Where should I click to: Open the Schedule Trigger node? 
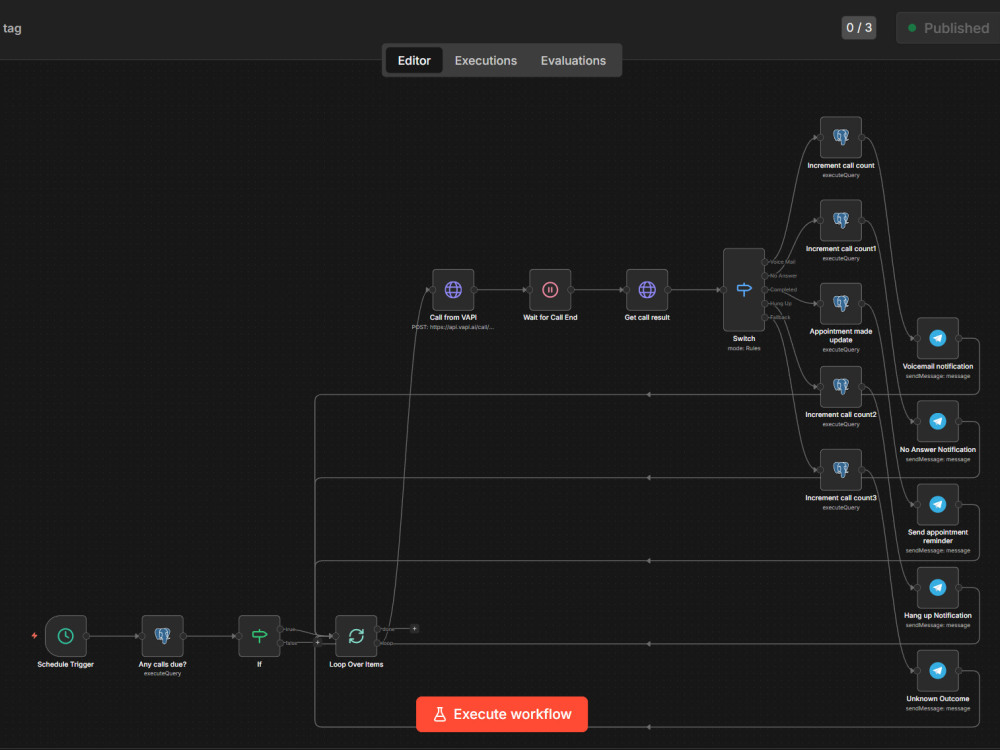[x=66, y=636]
